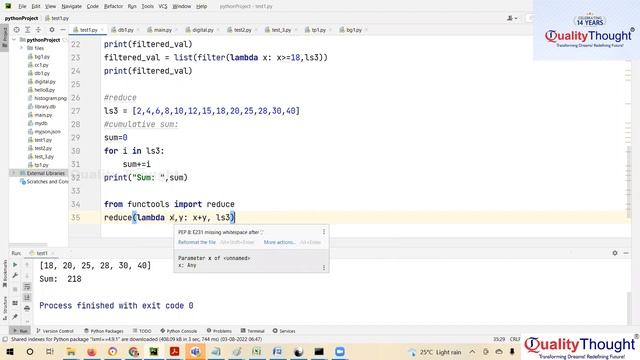Open Firefox from taskbar
This screenshot has width=640, height=360.
(x=91, y=352)
